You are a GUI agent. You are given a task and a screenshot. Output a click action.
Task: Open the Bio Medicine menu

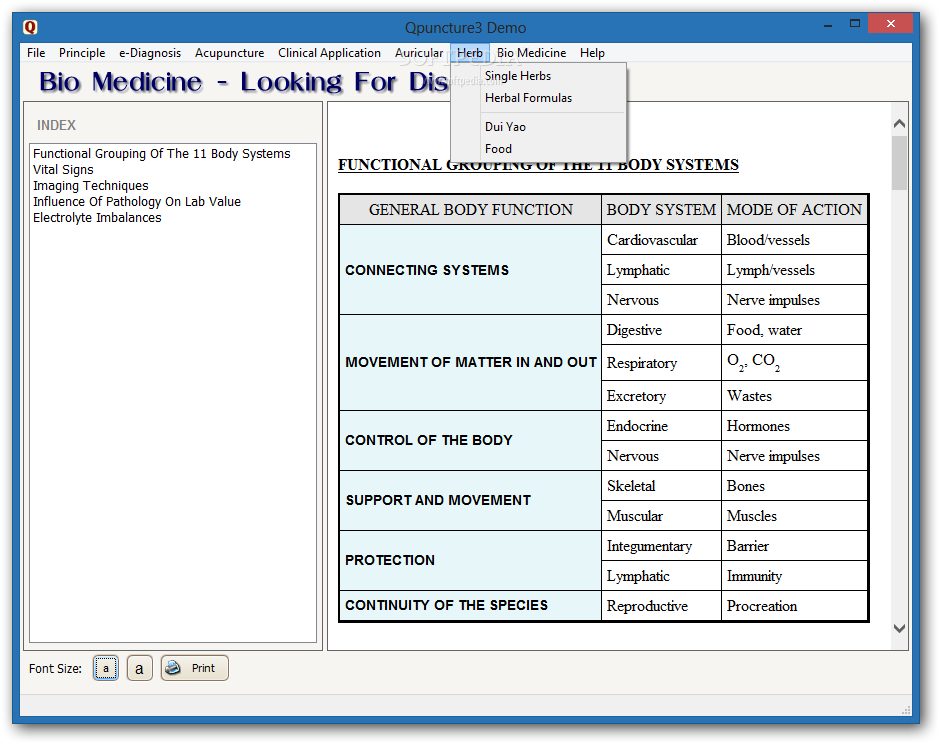coord(531,53)
